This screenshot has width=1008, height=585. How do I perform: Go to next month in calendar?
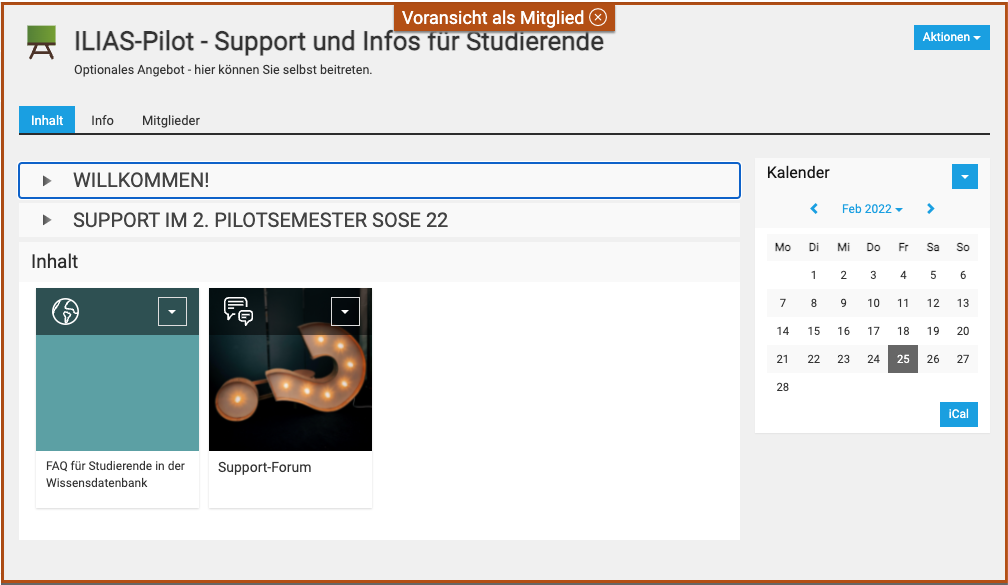[931, 209]
